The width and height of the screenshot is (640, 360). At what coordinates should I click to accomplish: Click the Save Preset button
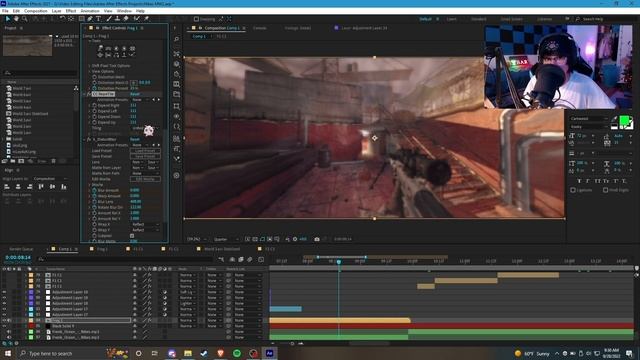click(x=145, y=156)
